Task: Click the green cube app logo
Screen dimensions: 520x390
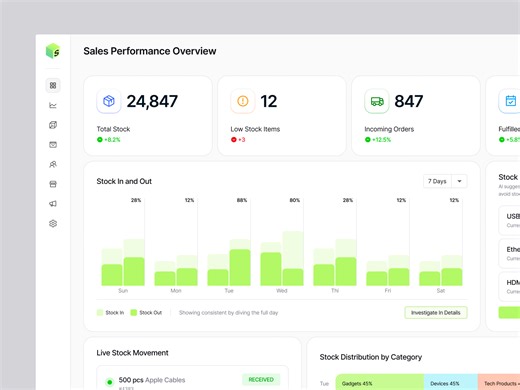Action: tap(53, 51)
